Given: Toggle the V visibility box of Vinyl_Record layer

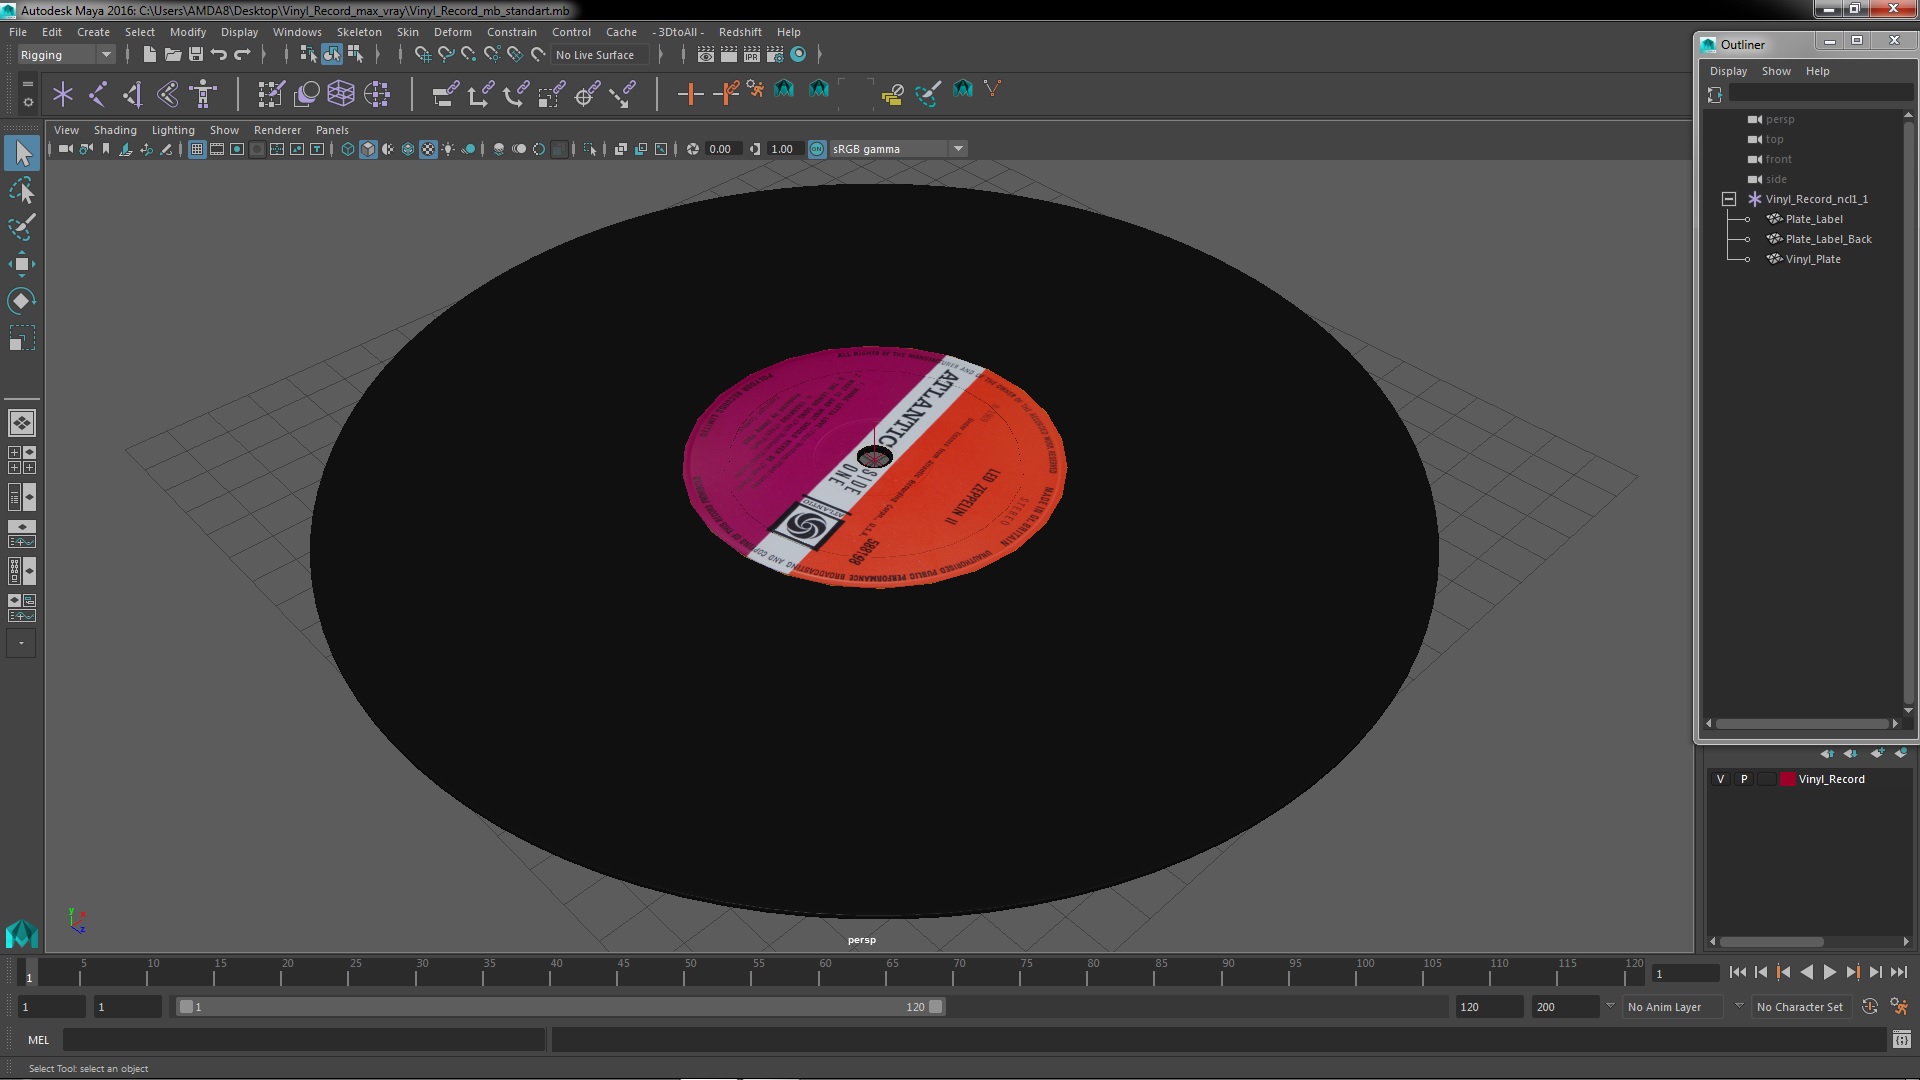Looking at the screenshot, I should coord(1720,779).
